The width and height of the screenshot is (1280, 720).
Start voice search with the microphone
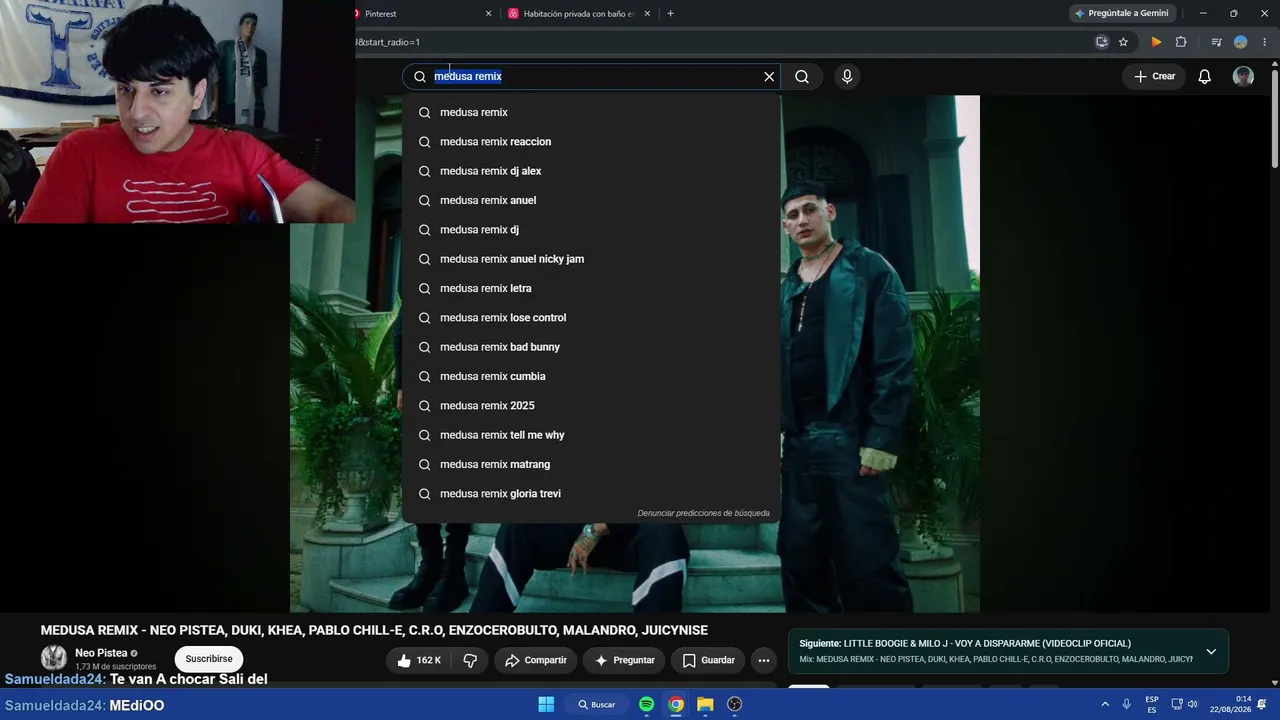tap(847, 76)
